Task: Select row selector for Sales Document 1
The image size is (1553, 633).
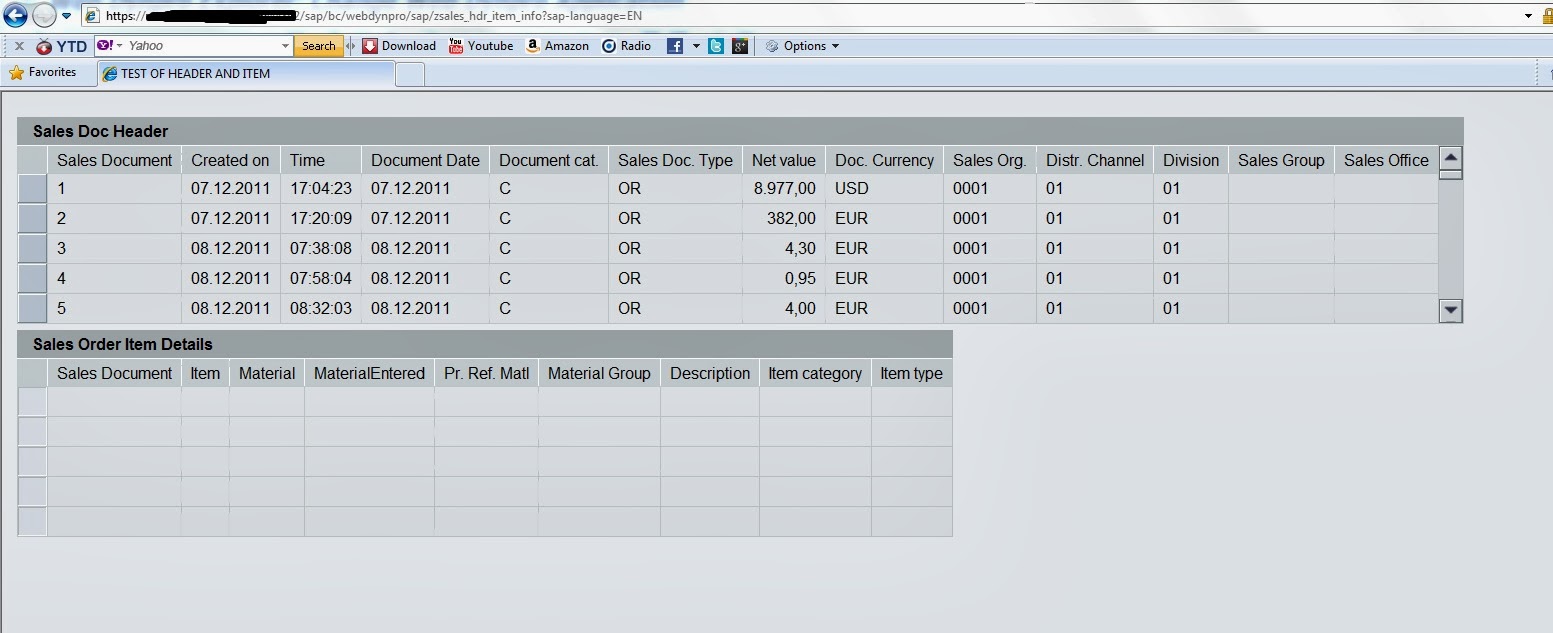Action: 33,189
